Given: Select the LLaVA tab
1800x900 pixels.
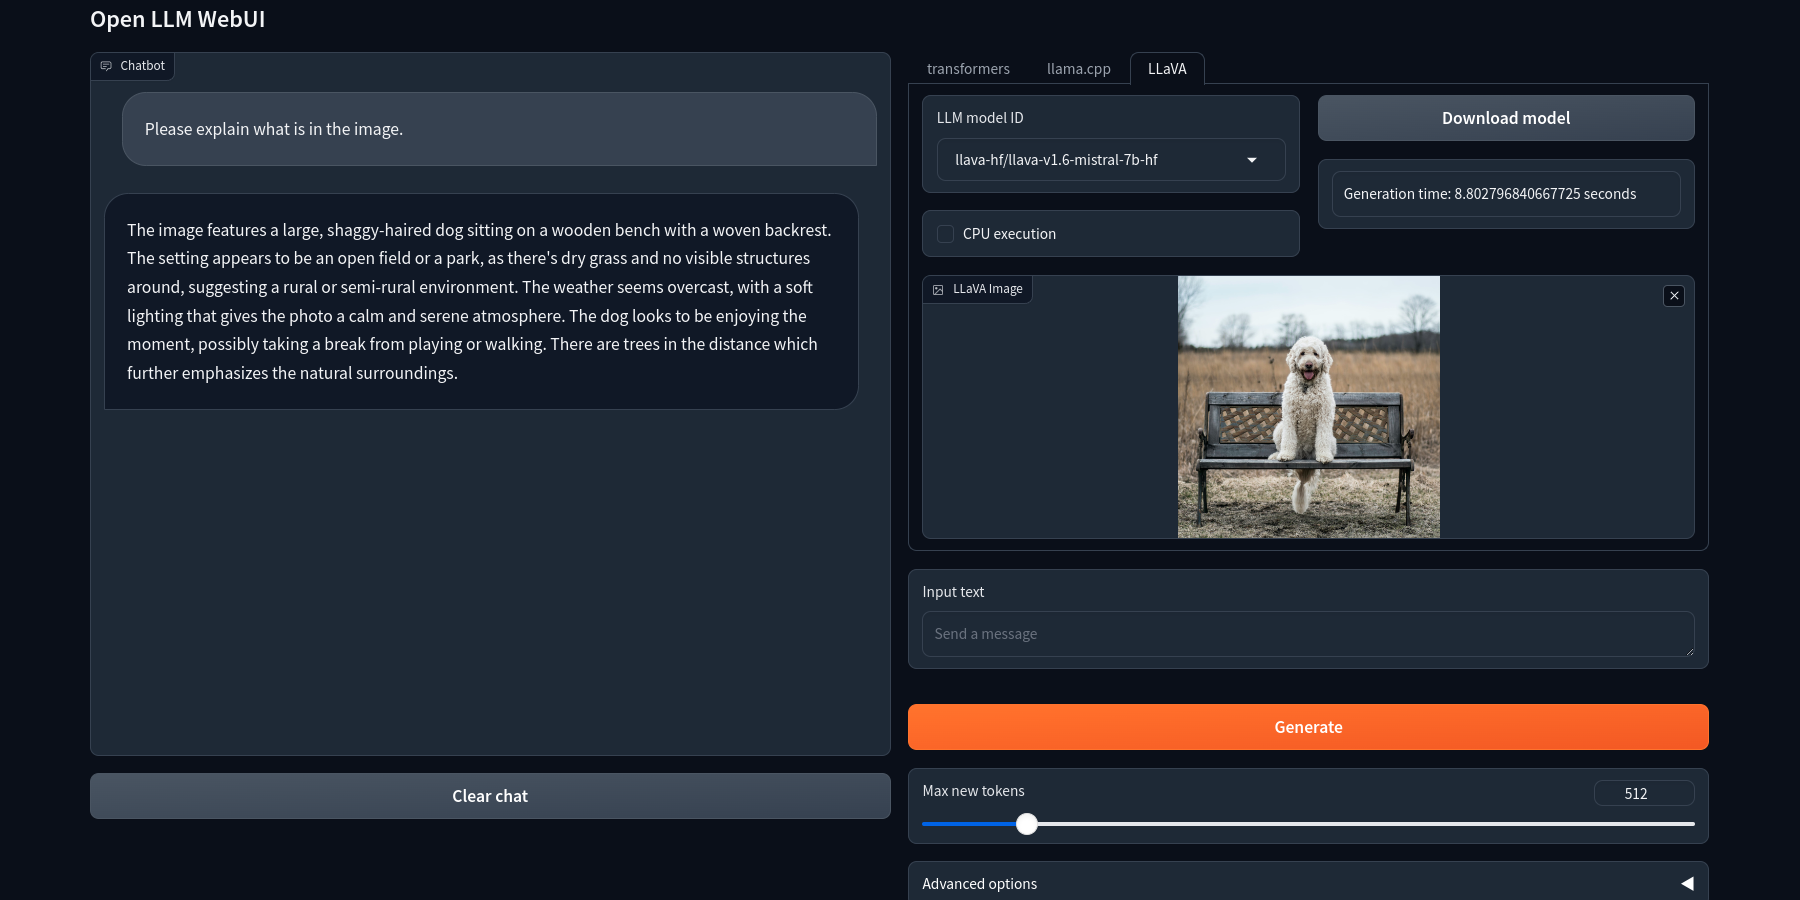Looking at the screenshot, I should point(1166,68).
